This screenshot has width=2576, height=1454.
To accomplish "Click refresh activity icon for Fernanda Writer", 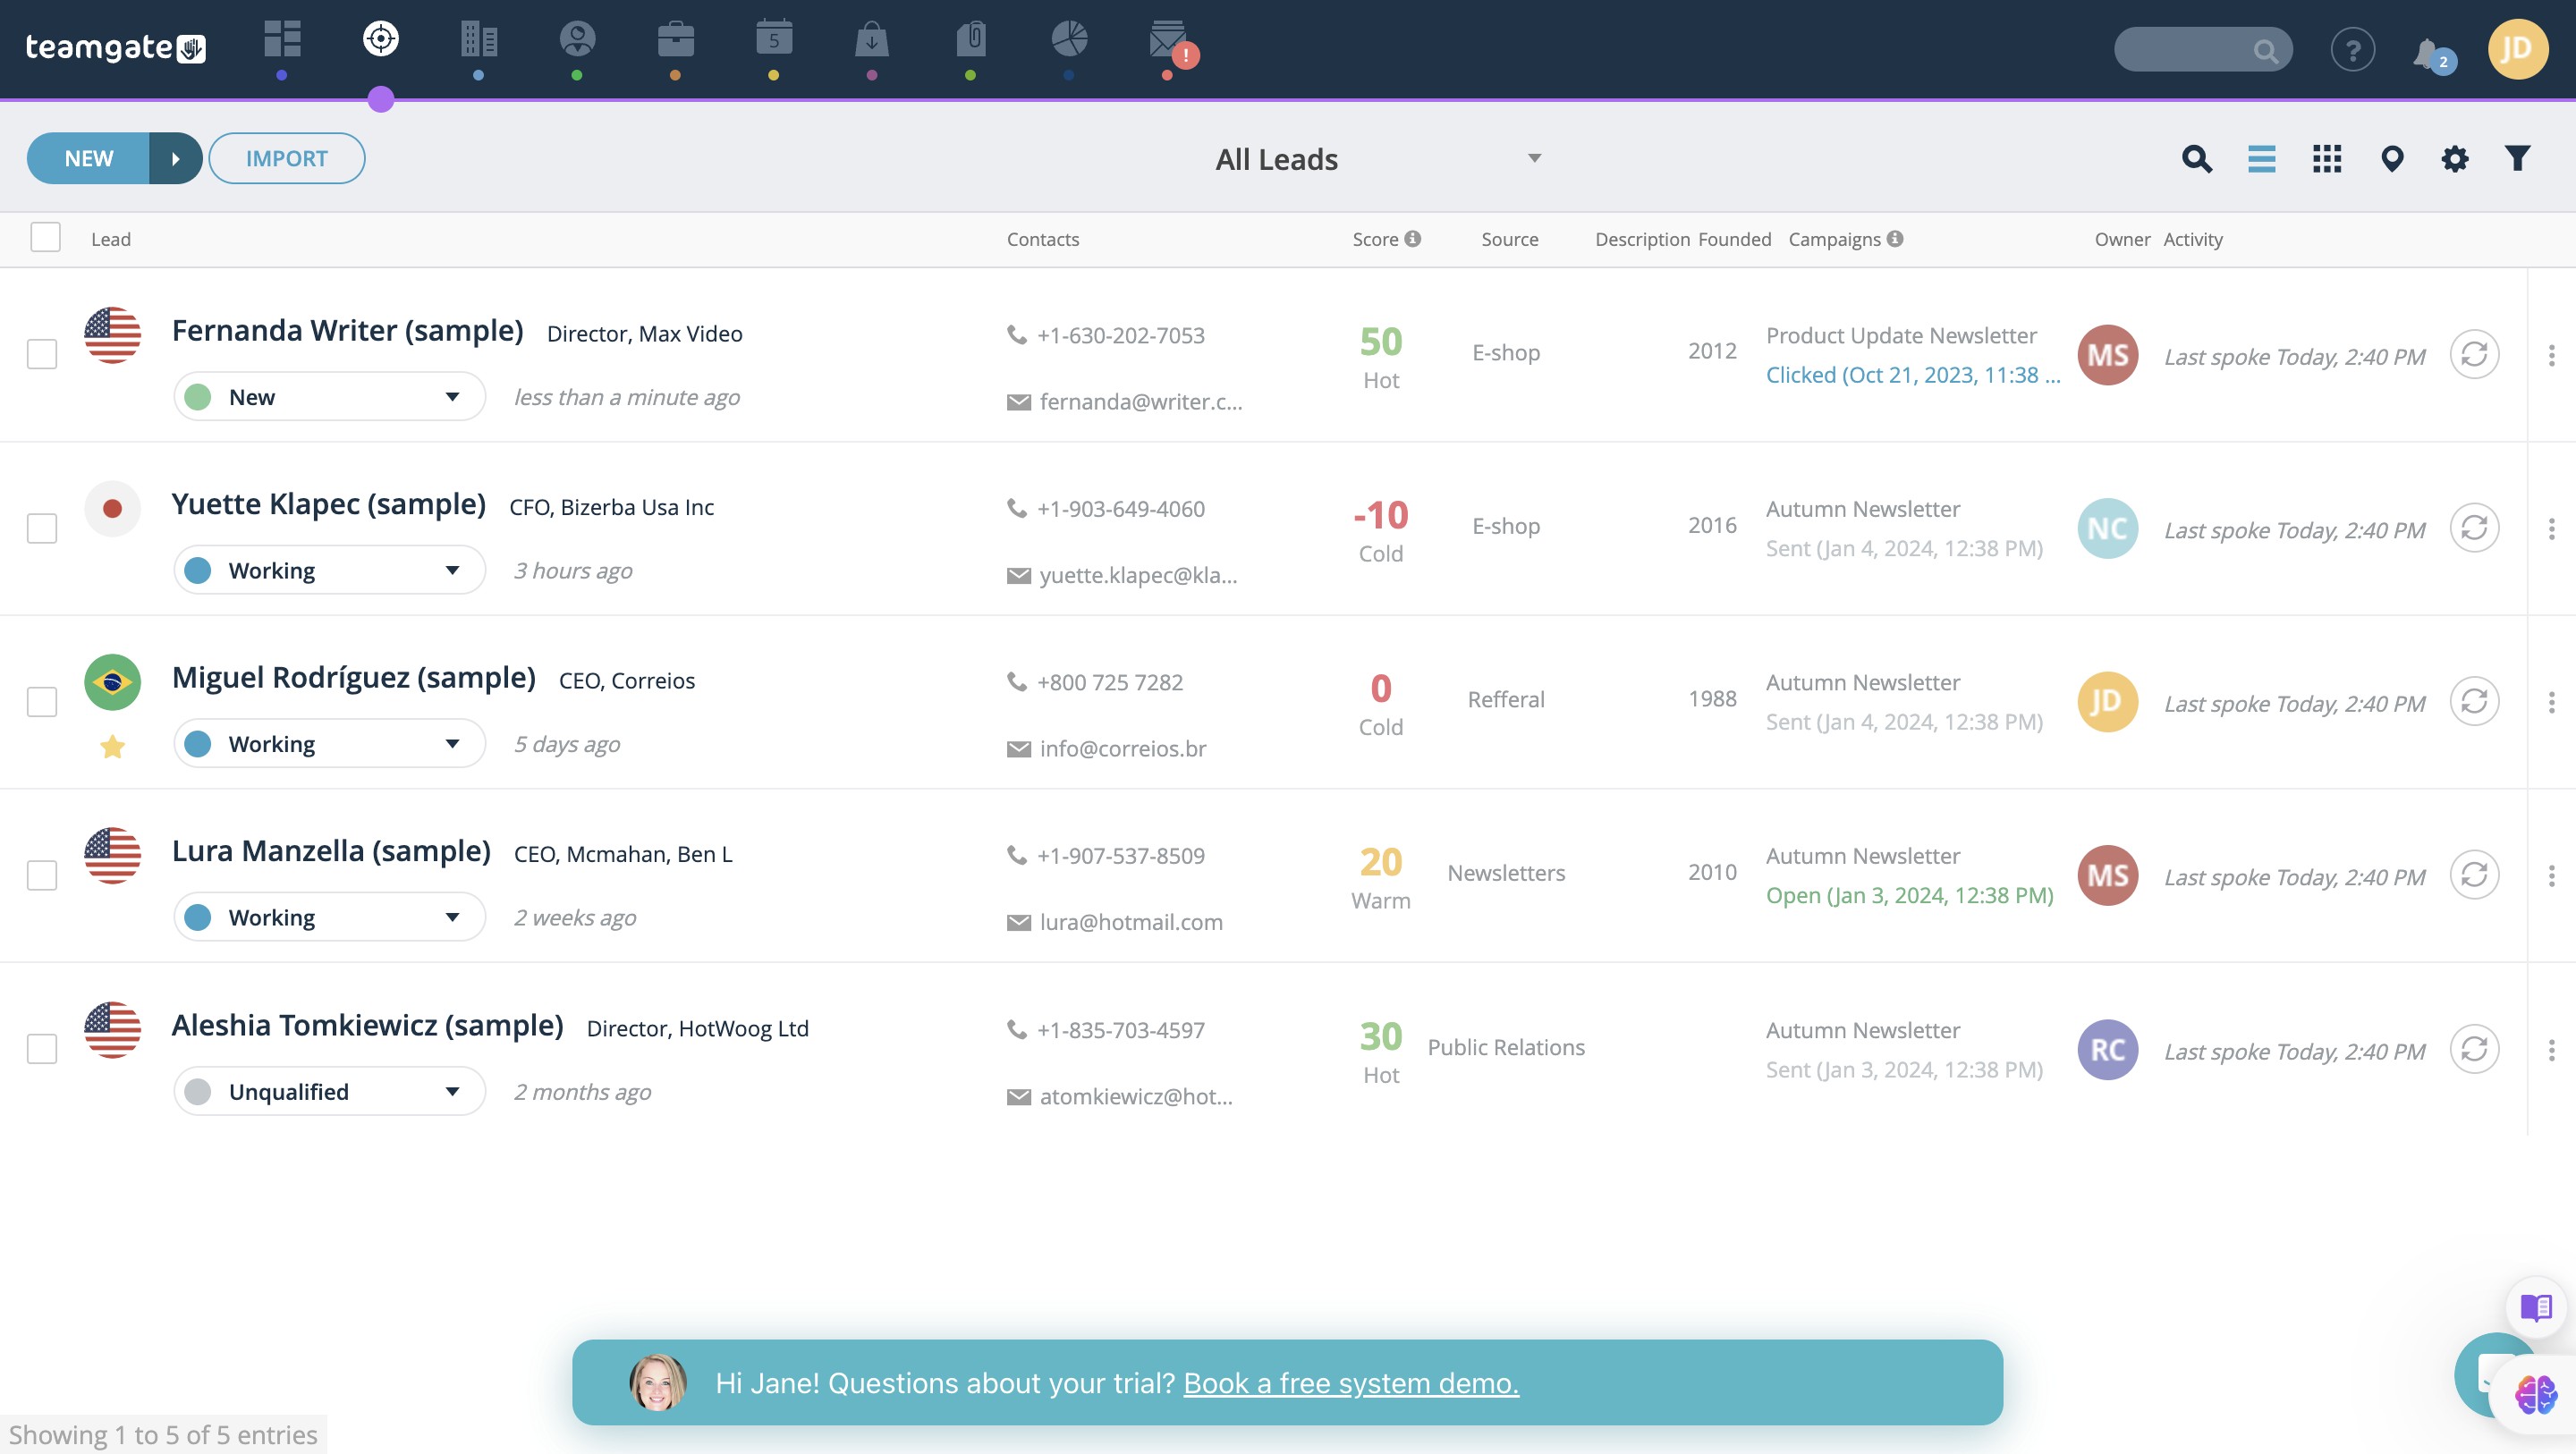I will [x=2473, y=354].
